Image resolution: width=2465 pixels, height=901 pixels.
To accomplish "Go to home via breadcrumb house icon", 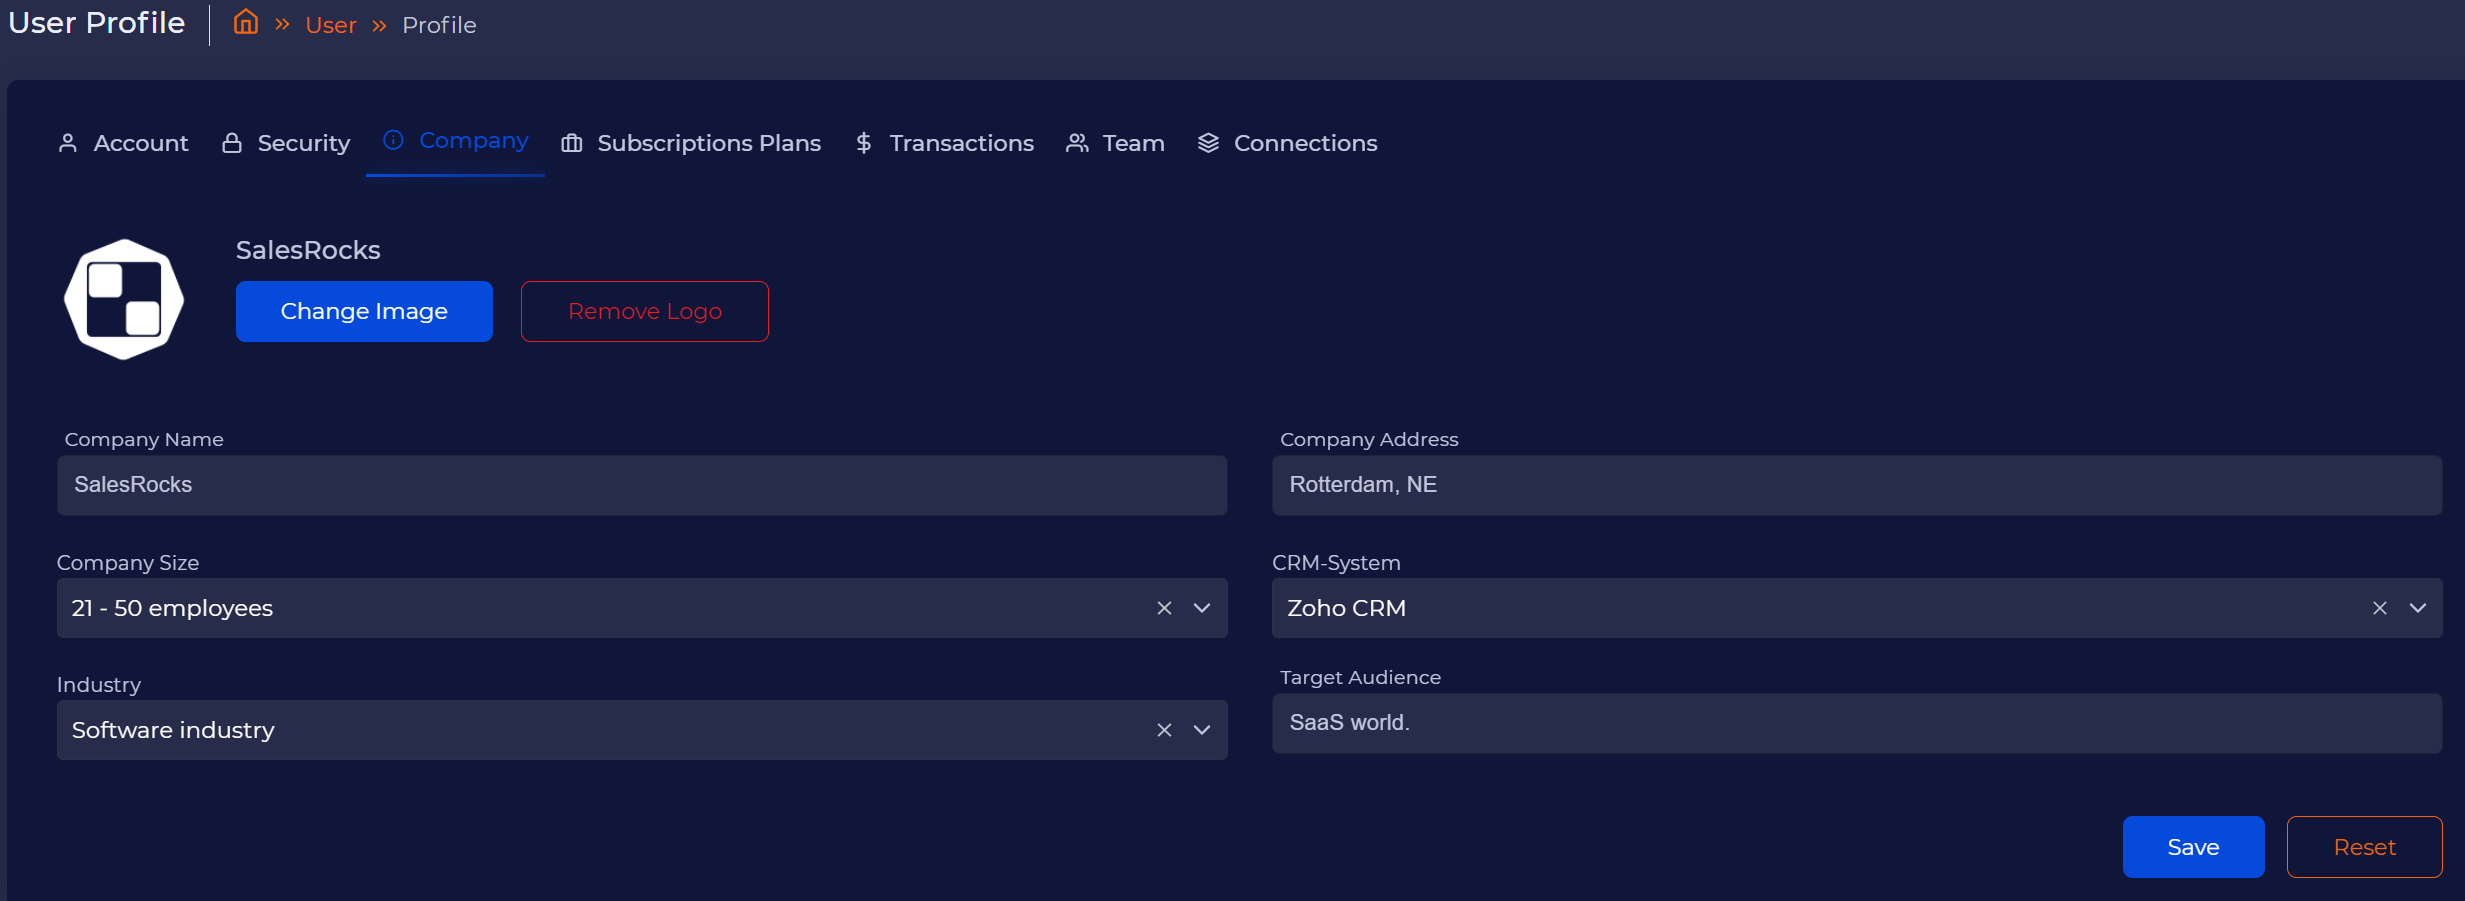I will click(x=246, y=22).
